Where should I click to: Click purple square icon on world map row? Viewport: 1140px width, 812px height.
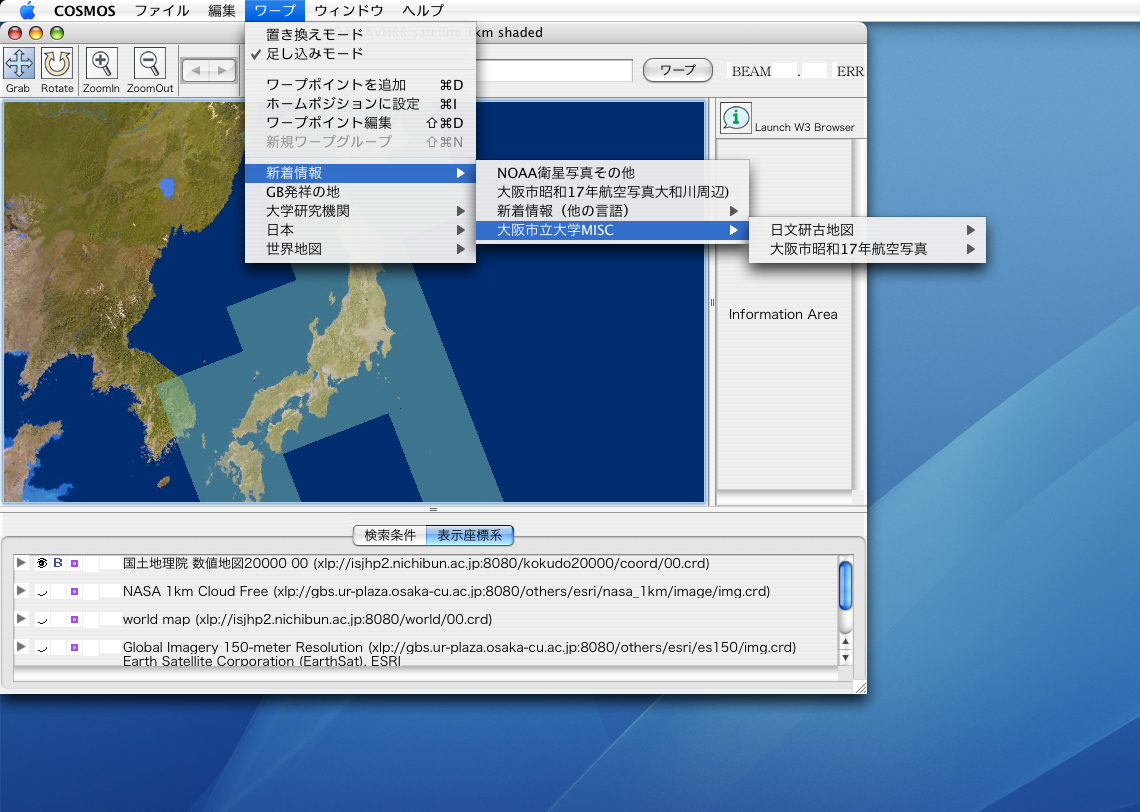[x=74, y=619]
